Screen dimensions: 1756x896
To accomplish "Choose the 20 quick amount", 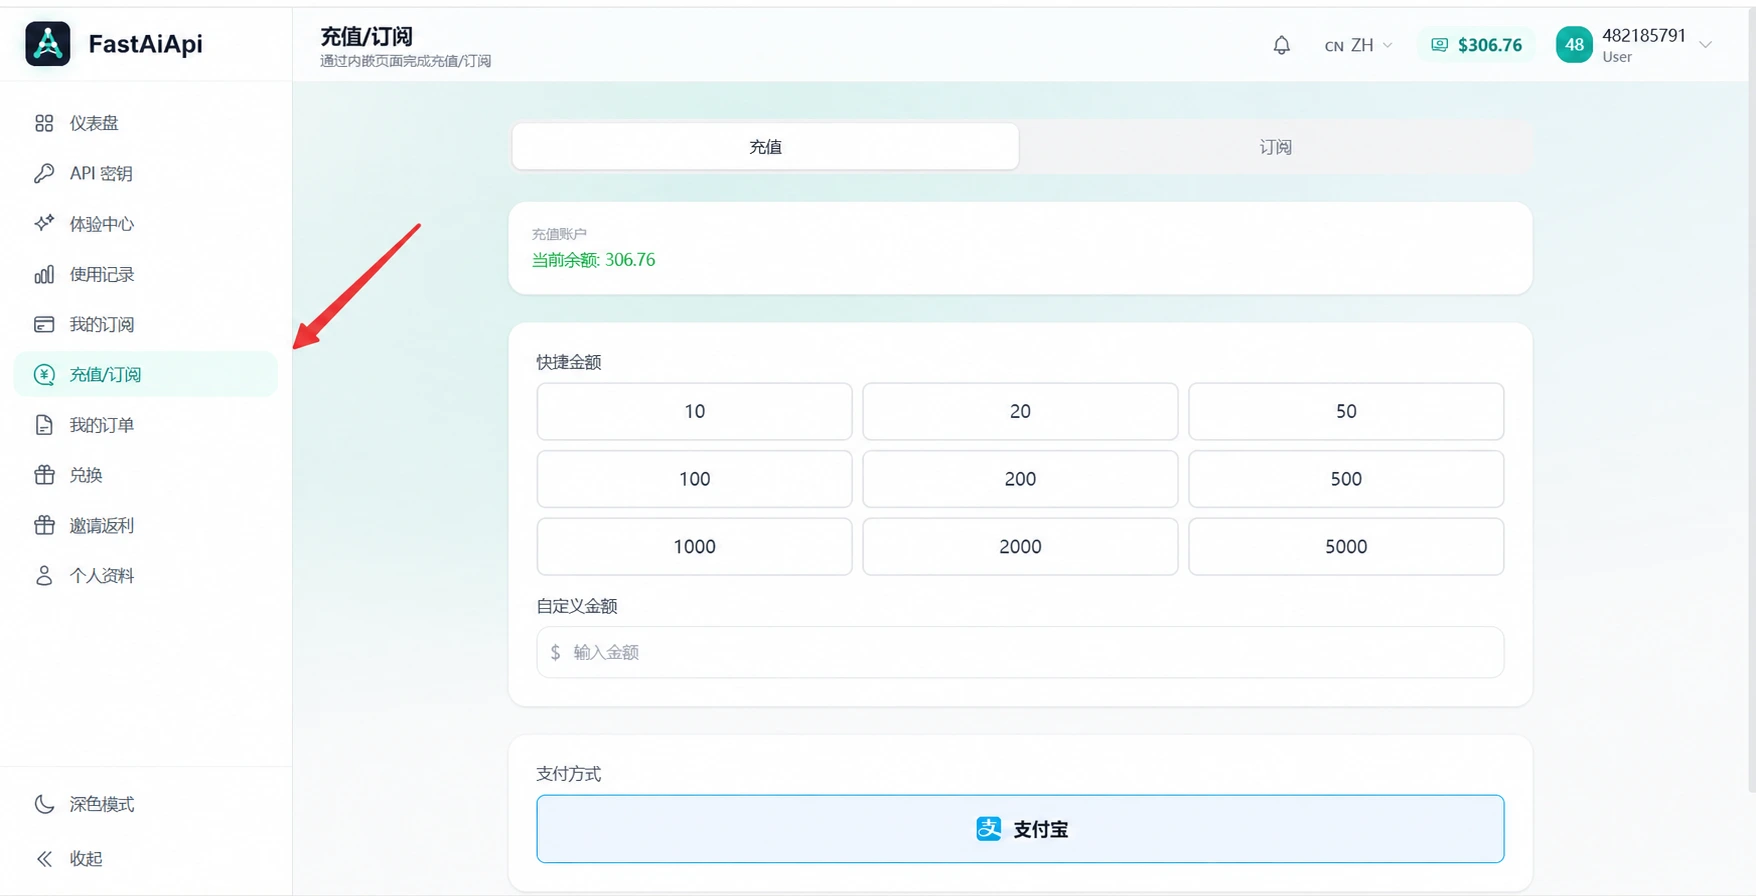I will 1020,411.
